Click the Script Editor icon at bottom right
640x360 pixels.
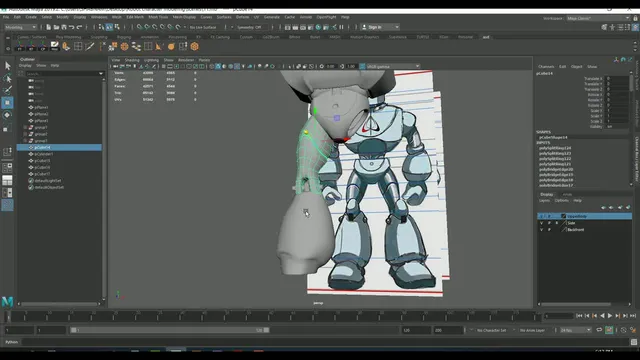click(x=634, y=342)
